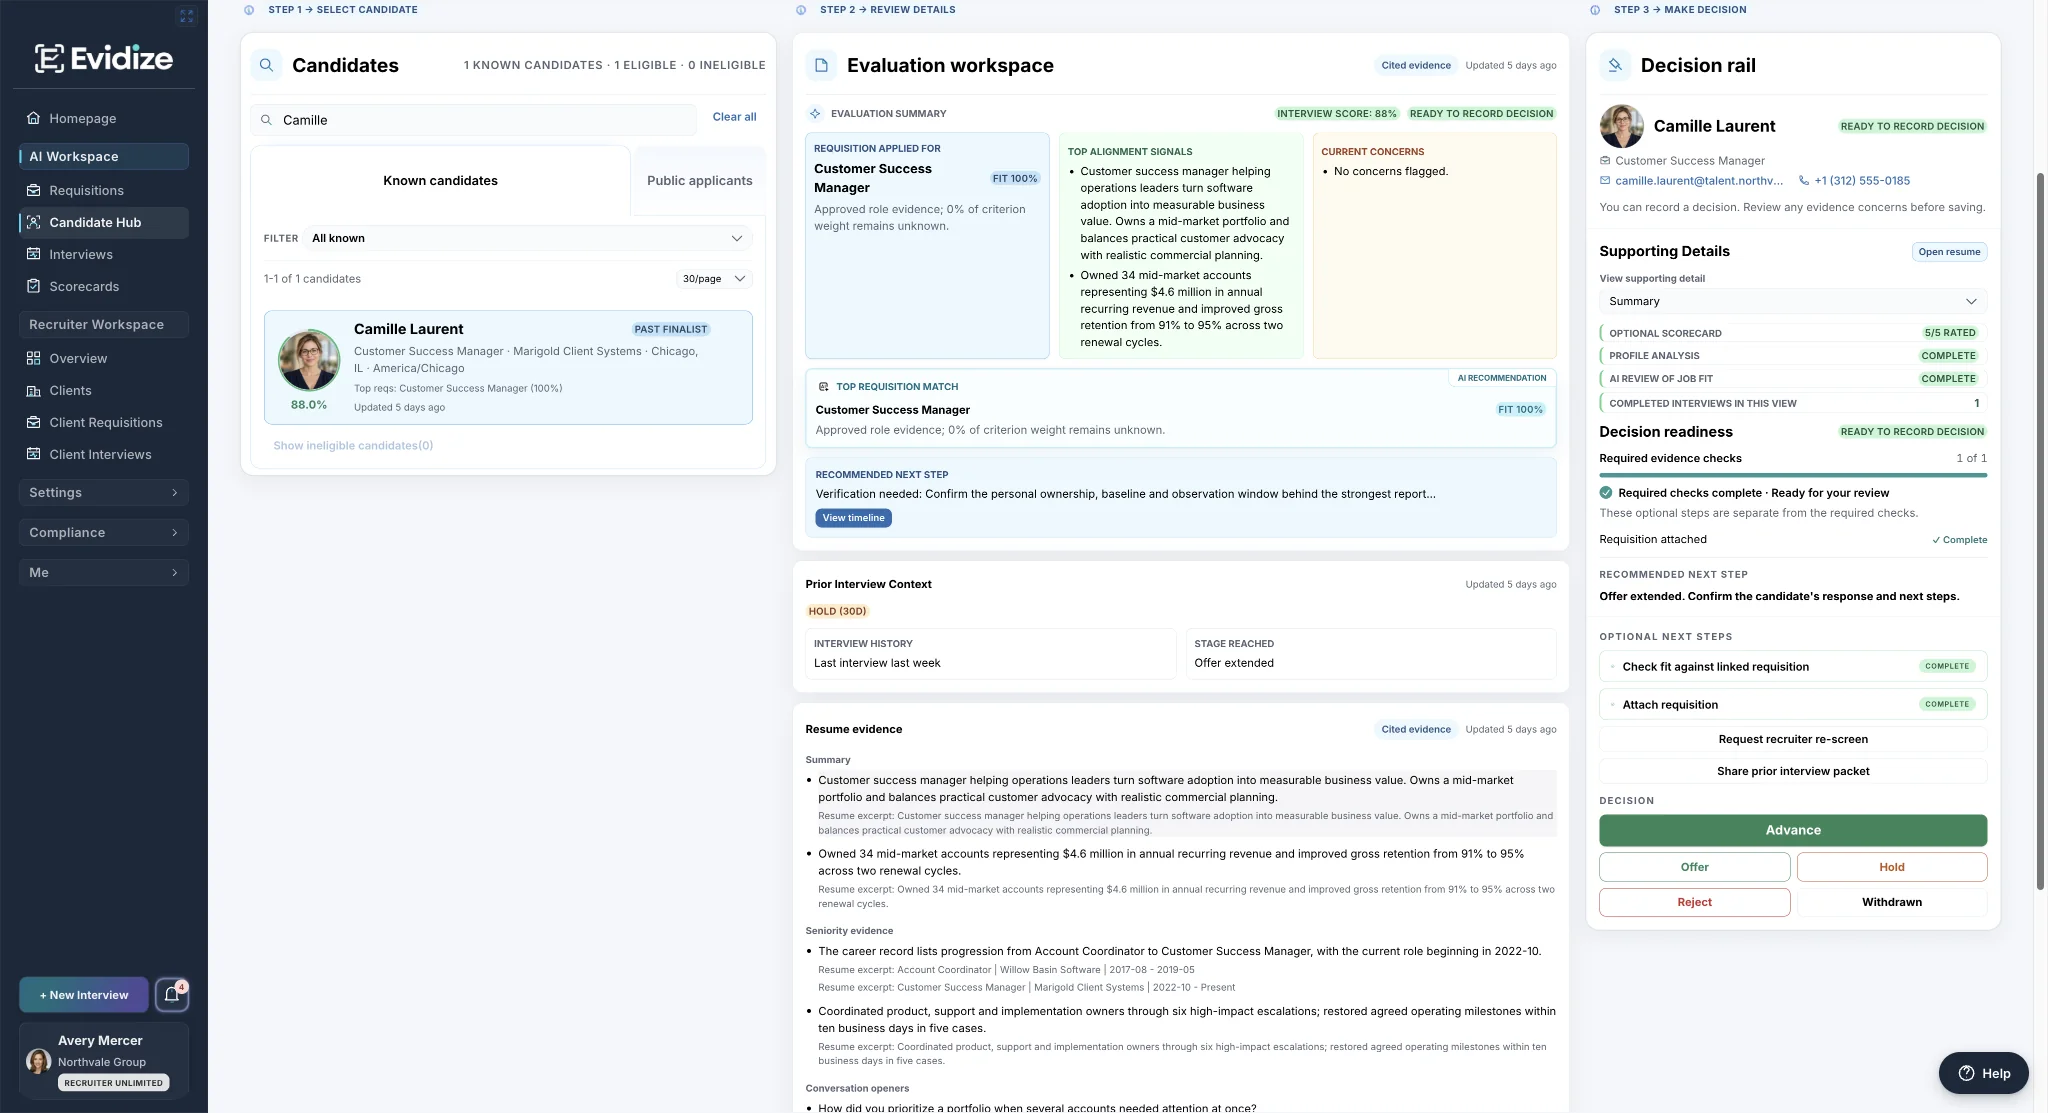Viewport: 2048px width, 1113px height.
Task: Switch to Known candidates tab
Action: [x=440, y=181]
